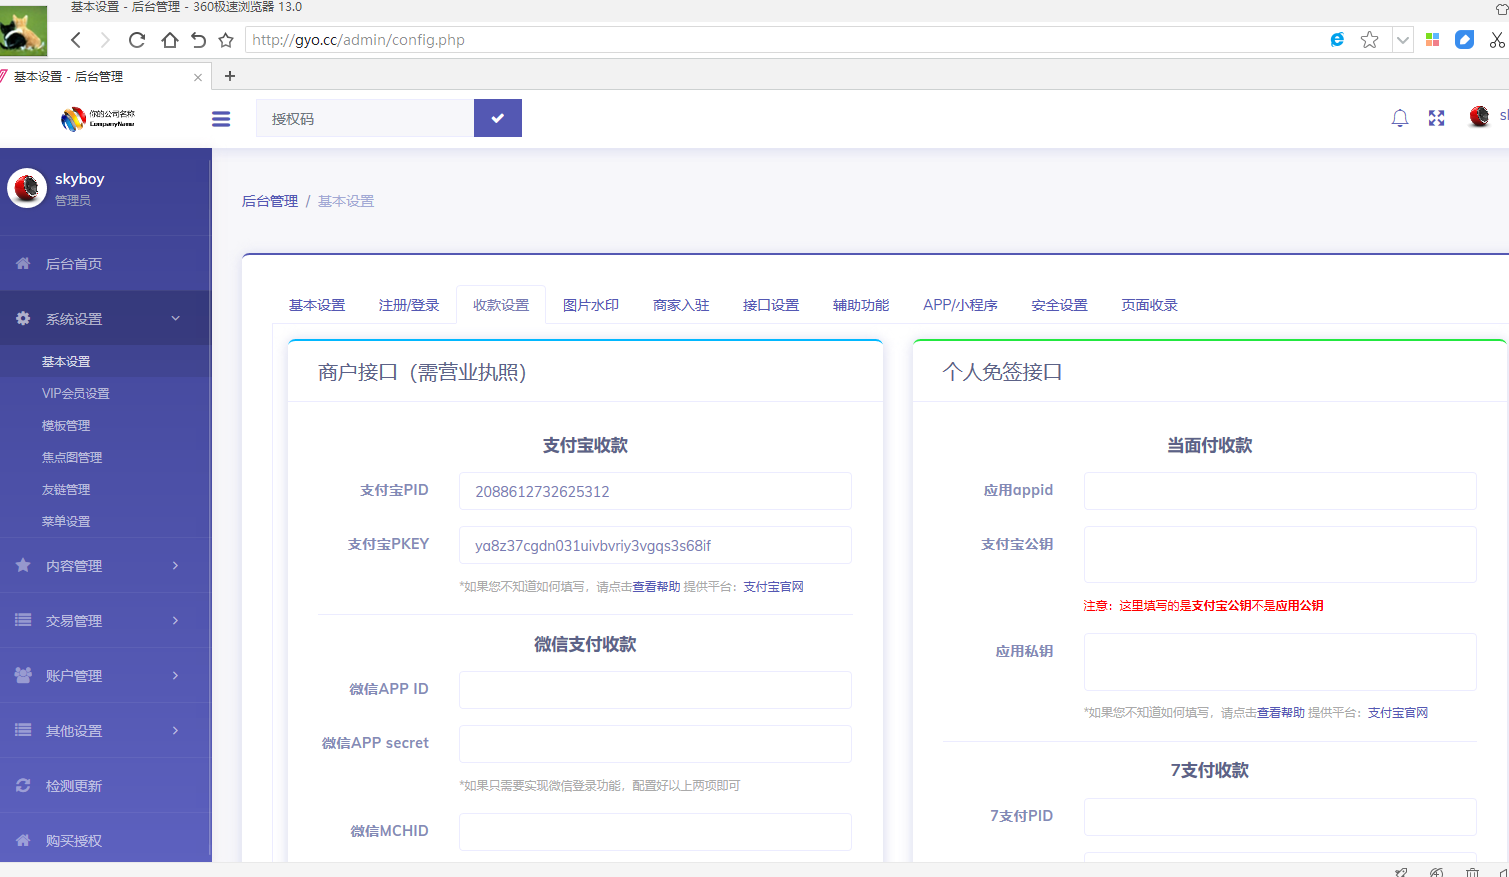The height and width of the screenshot is (877, 1509).
Task: Click the 授权码 input field
Action: pyautogui.click(x=365, y=119)
